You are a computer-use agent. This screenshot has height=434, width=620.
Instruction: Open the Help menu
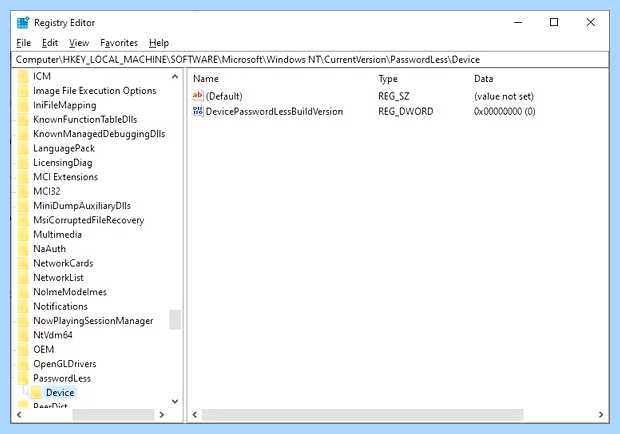click(159, 43)
